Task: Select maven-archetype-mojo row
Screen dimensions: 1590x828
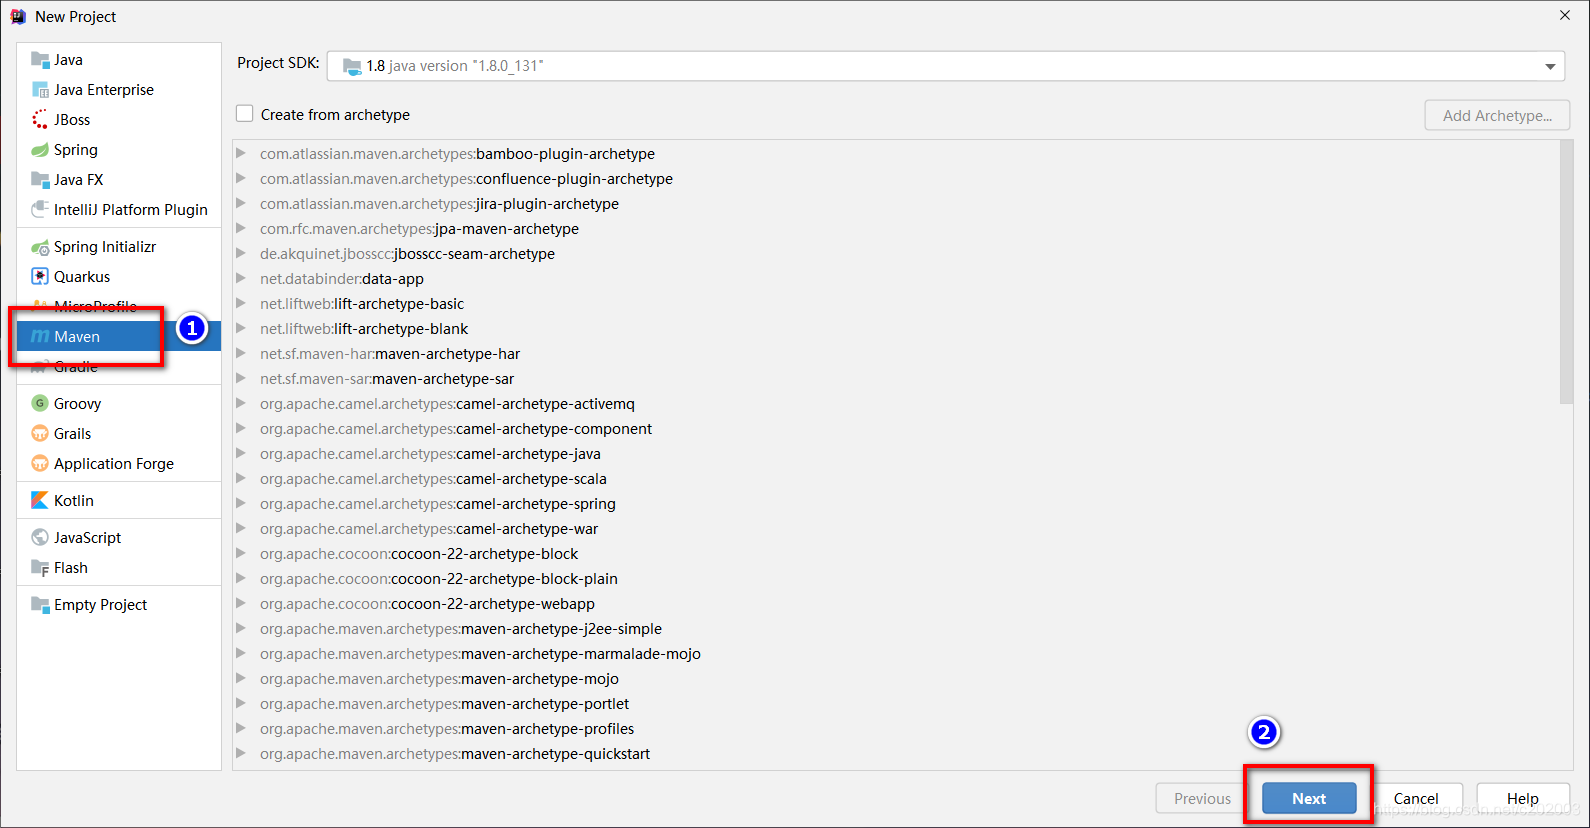Action: tap(895, 679)
